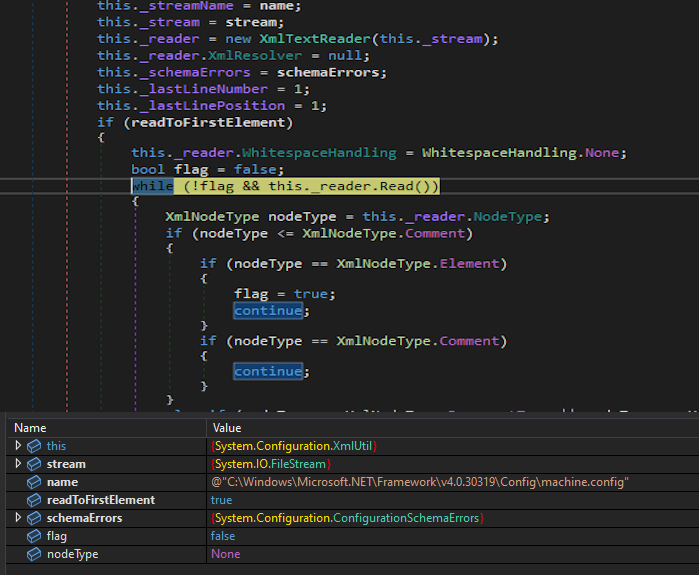Image resolution: width=699 pixels, height=575 pixels.
Task: Expand the 'this' variable tree node
Action: pyautogui.click(x=17, y=446)
